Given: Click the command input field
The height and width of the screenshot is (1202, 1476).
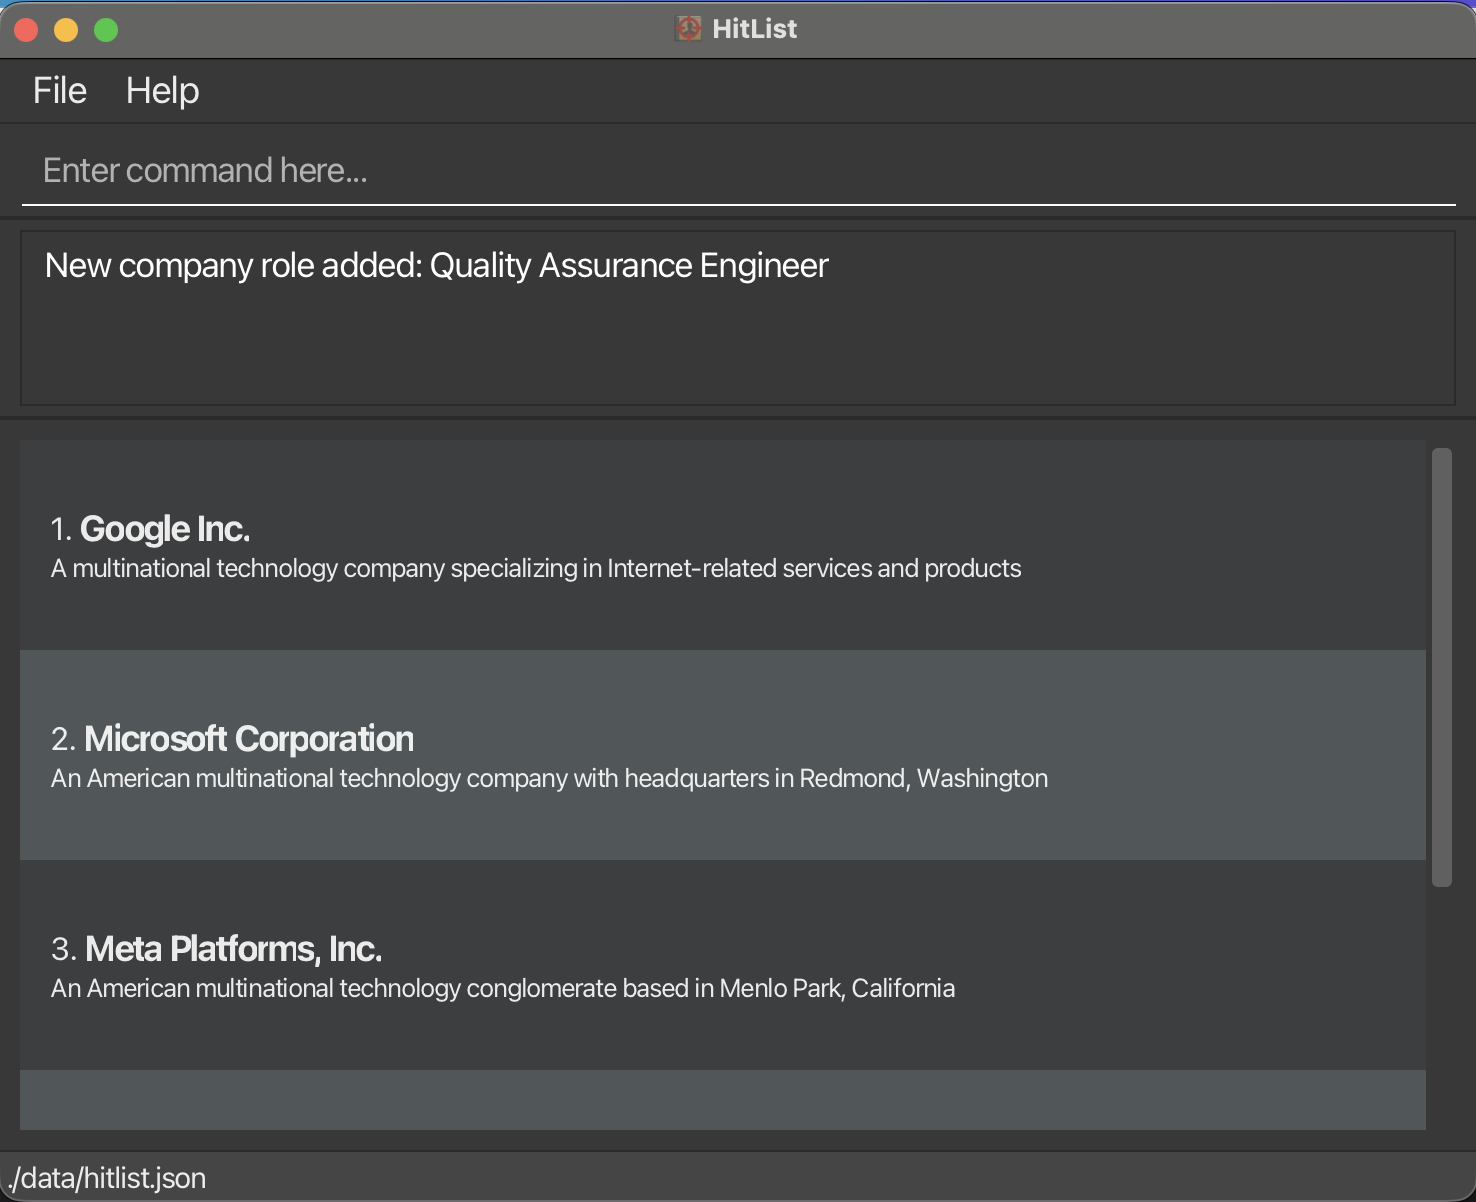Looking at the screenshot, I should click(x=500, y=170).
